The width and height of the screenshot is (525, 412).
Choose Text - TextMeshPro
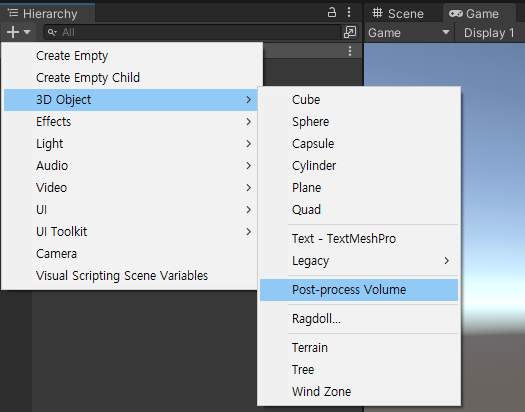359,239
